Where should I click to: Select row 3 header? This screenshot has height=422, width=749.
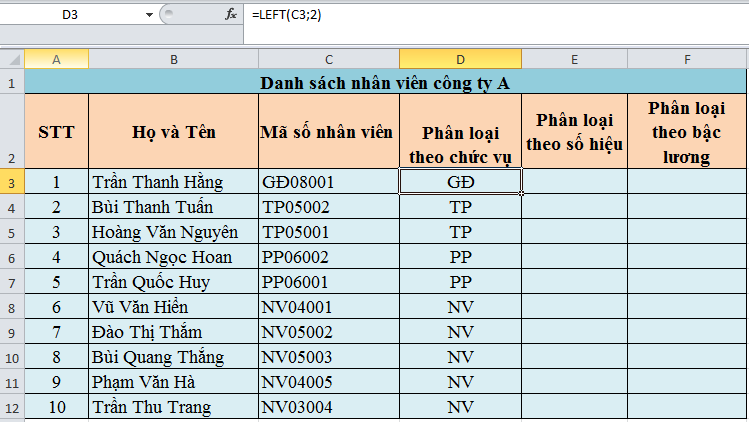[x=12, y=181]
